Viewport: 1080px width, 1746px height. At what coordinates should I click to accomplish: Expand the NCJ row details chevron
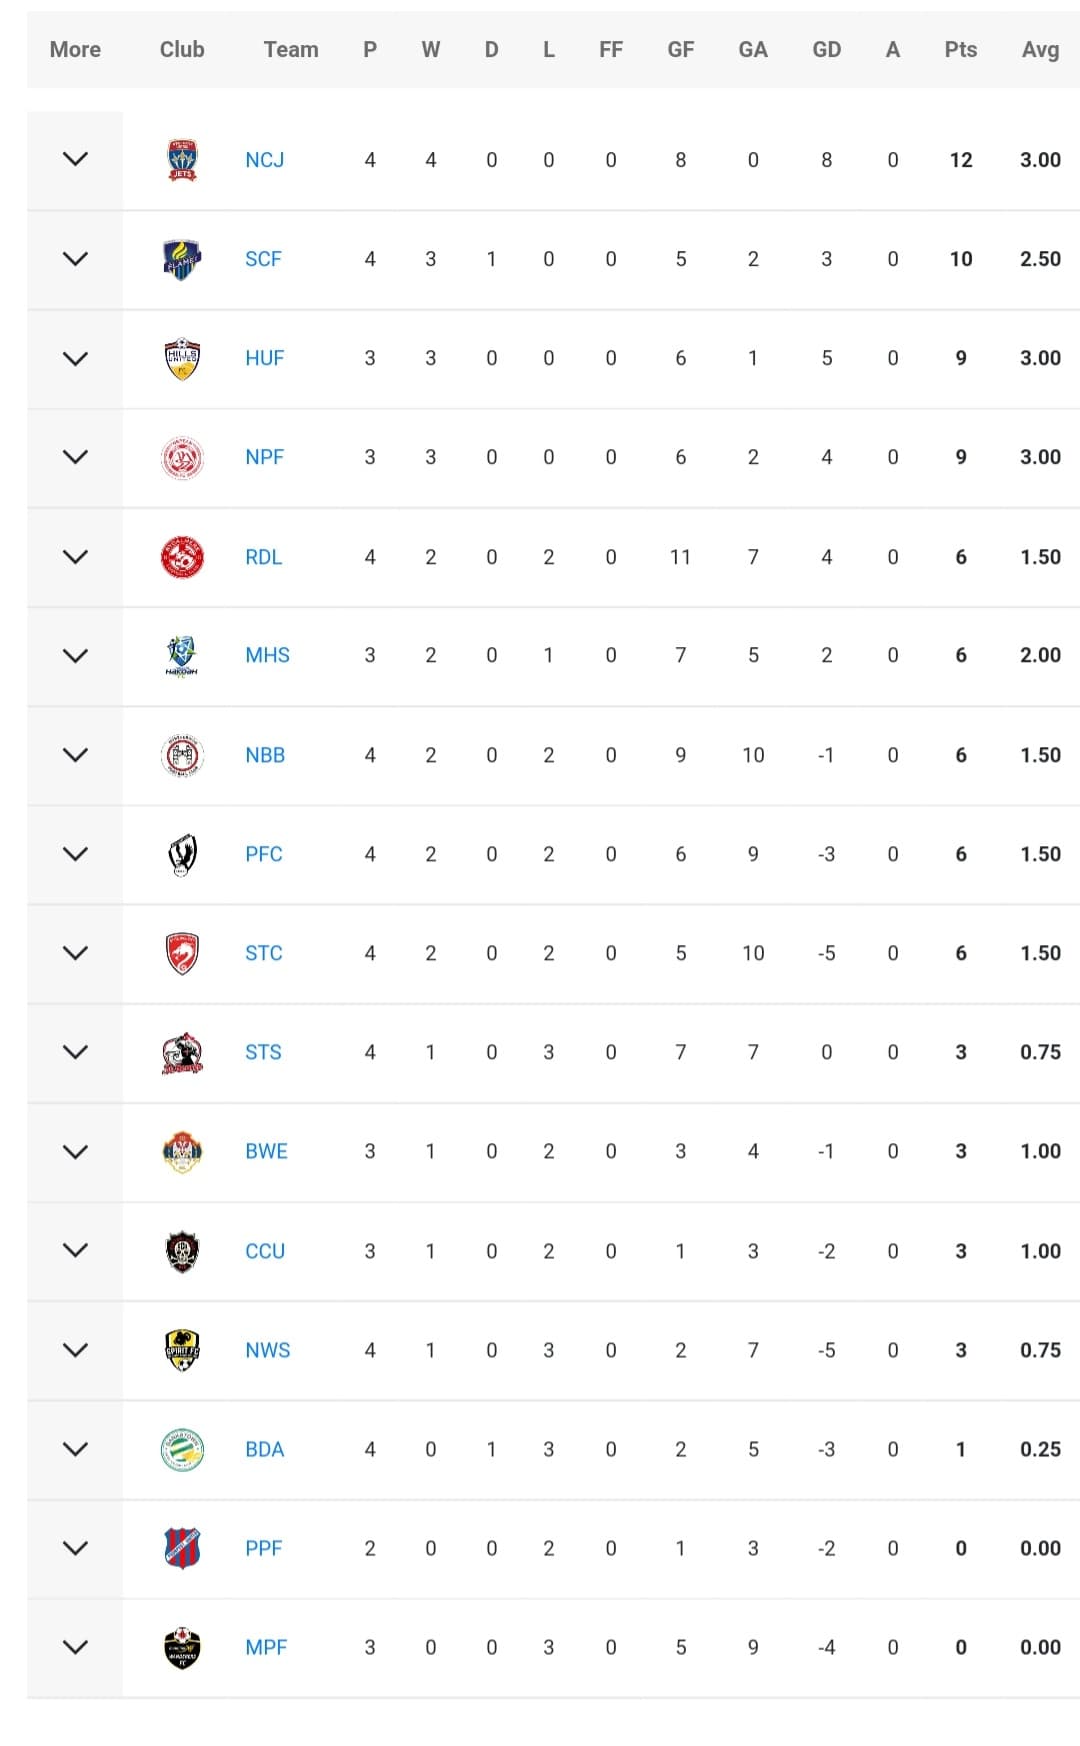75,159
